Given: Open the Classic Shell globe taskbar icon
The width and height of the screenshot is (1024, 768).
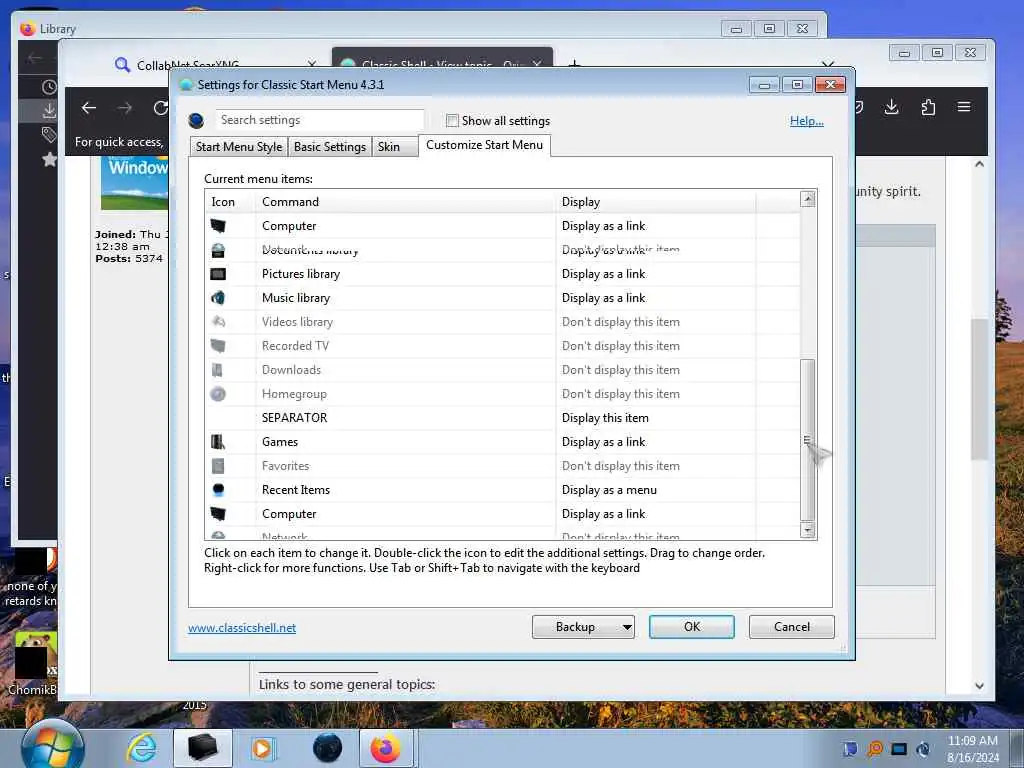Looking at the screenshot, I should [327, 748].
